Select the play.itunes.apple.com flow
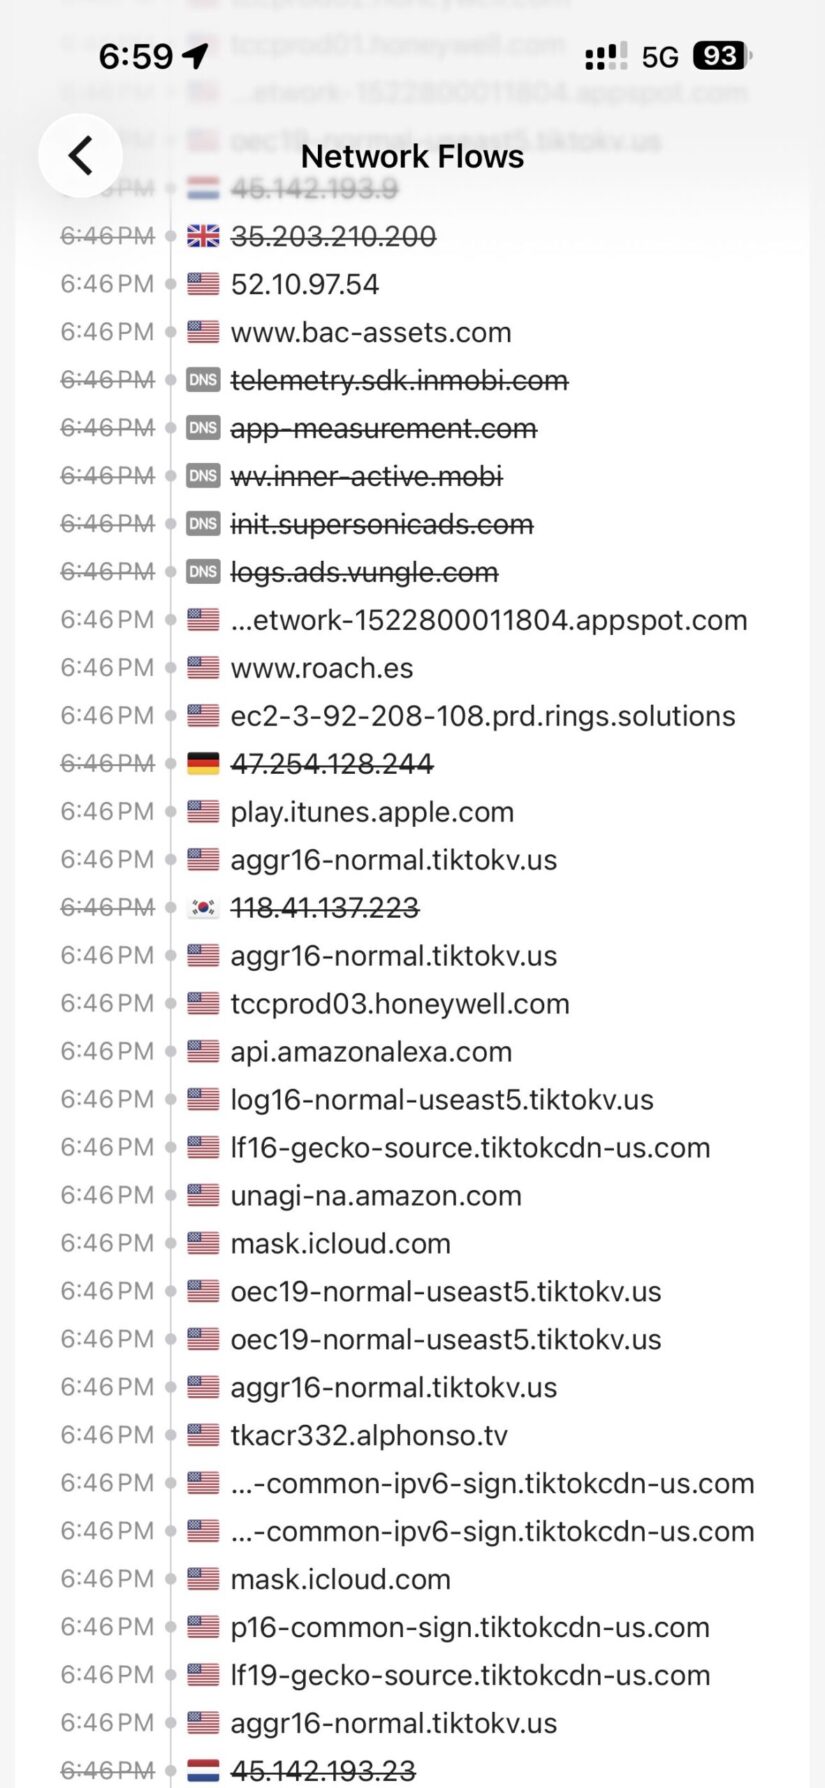The image size is (825, 1788). click(x=372, y=812)
